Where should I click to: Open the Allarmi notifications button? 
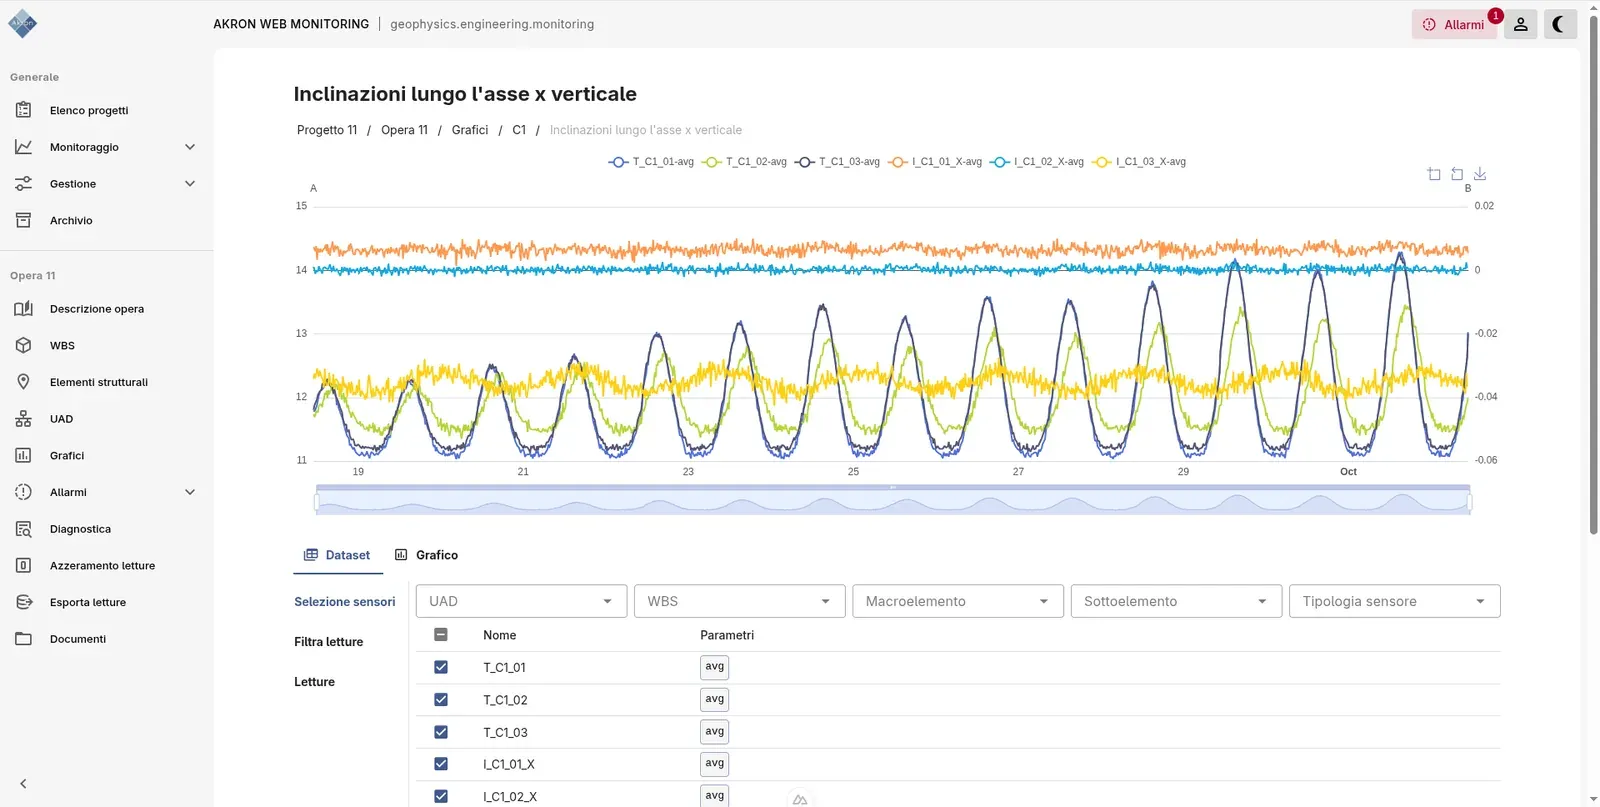1454,24
